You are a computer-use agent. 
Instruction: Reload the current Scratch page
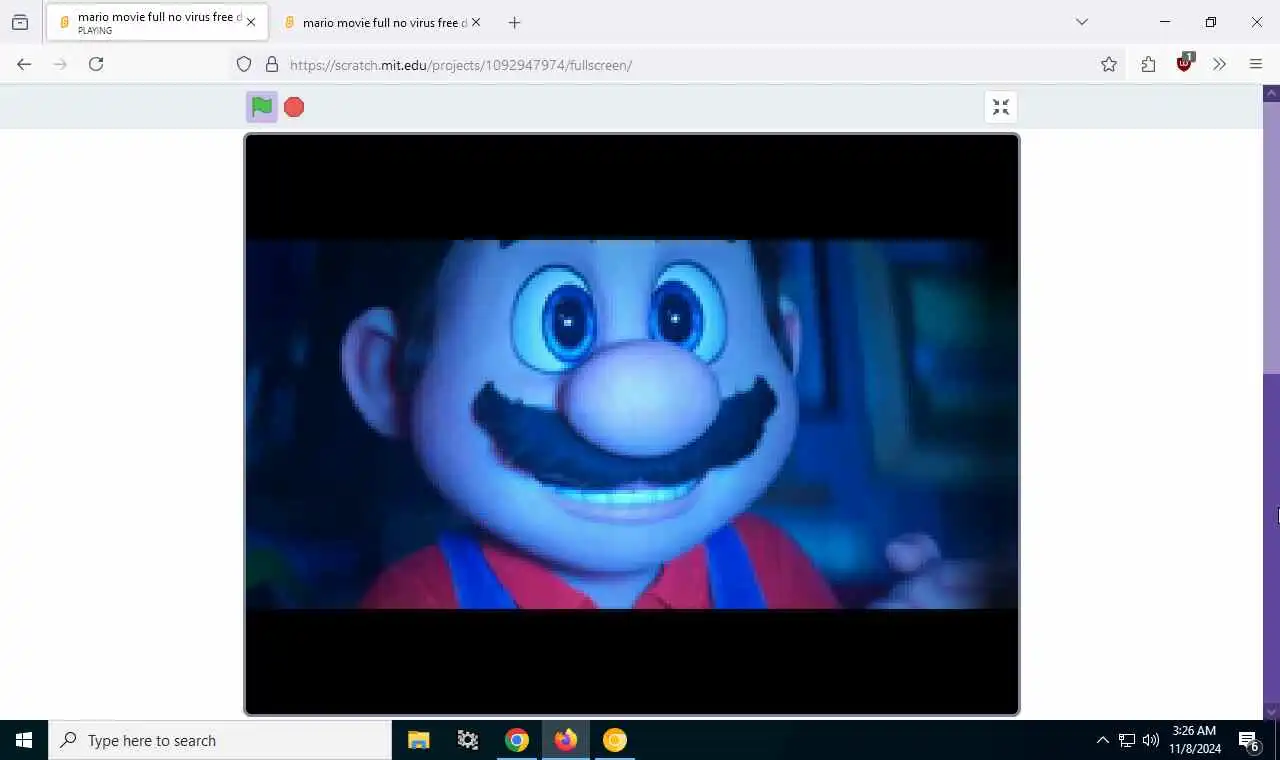click(x=96, y=64)
